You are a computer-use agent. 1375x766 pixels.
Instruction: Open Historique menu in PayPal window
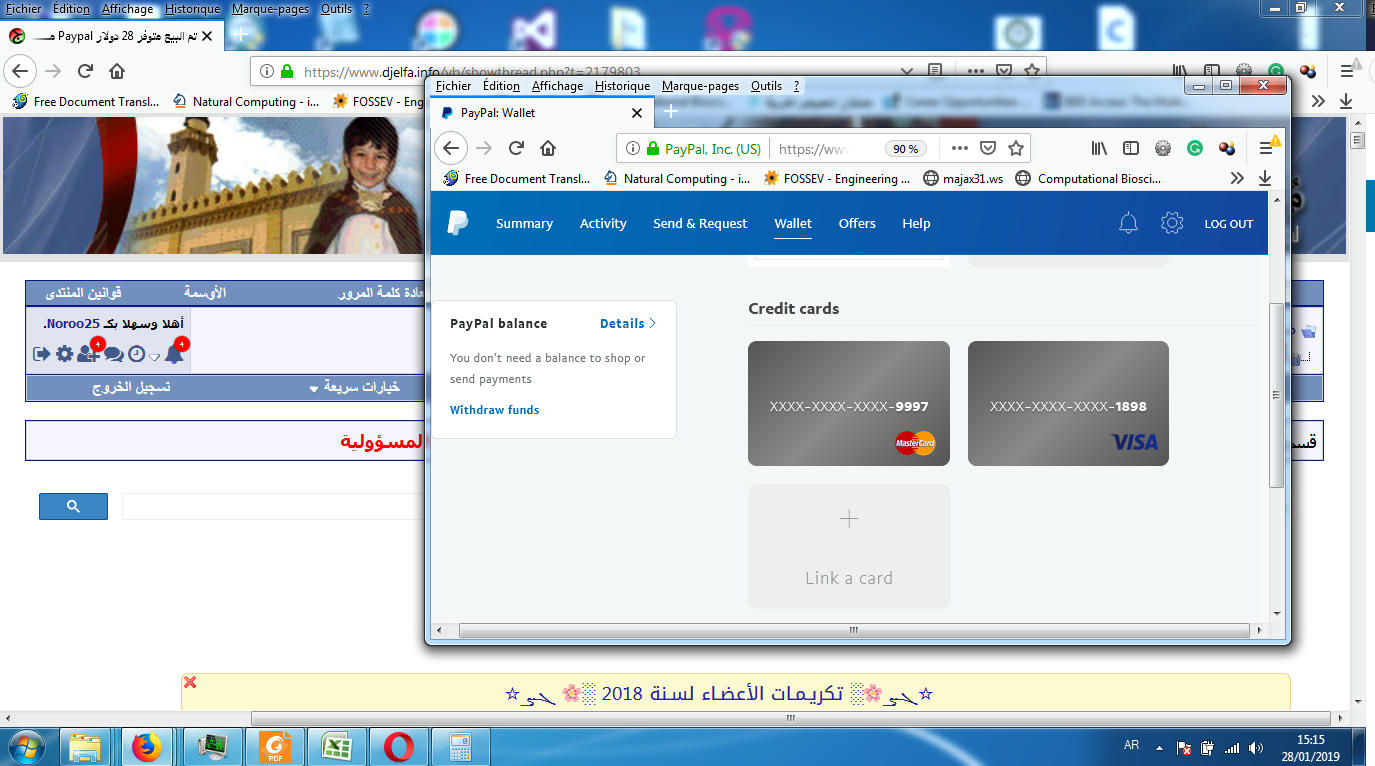[622, 86]
